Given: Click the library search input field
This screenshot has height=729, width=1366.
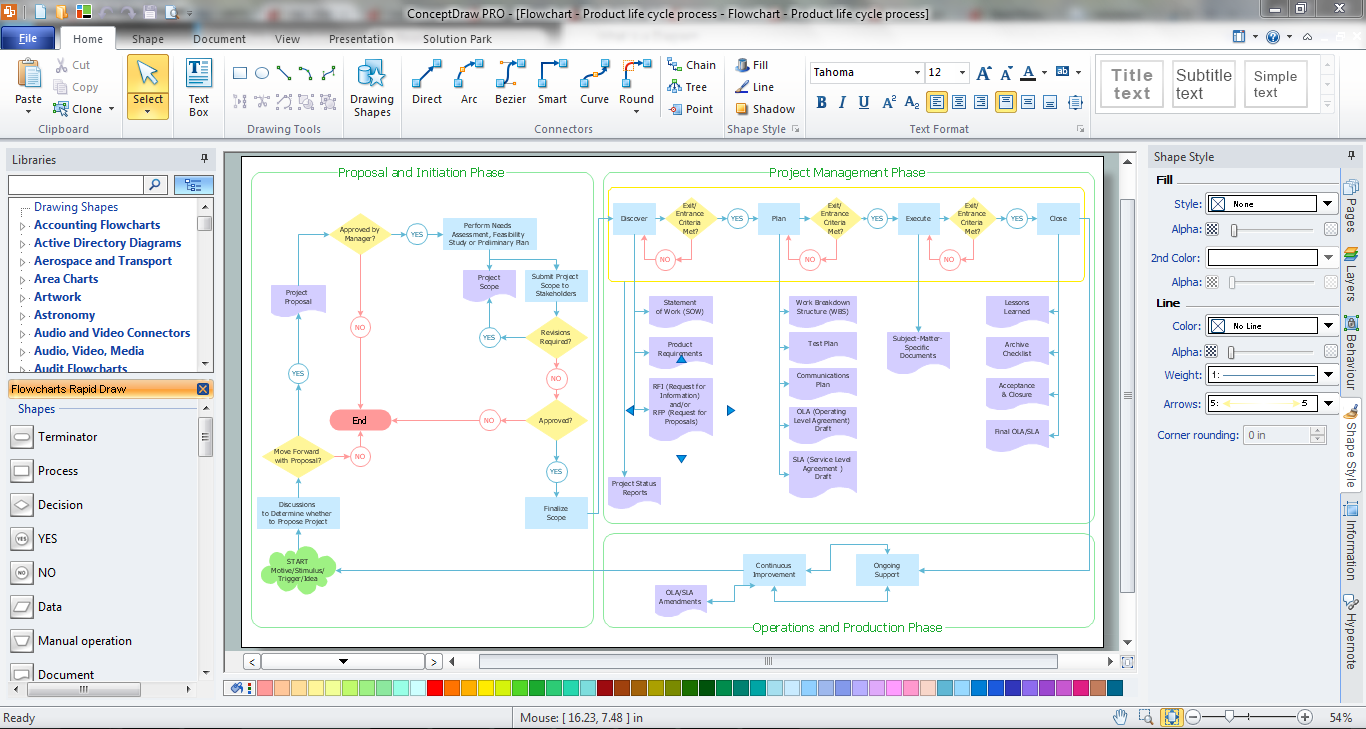Looking at the screenshot, I should coord(76,185).
